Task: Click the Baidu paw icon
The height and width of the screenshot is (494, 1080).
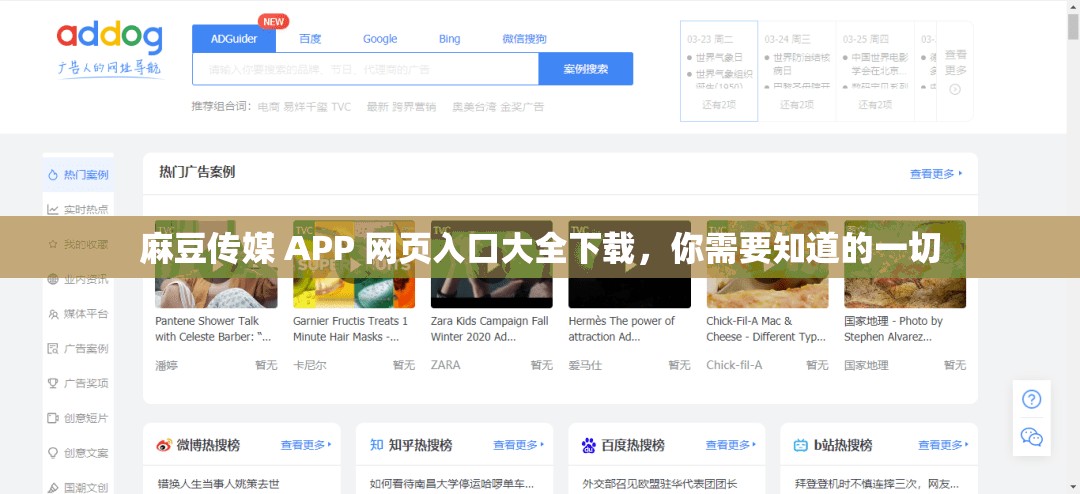Action: tap(589, 445)
